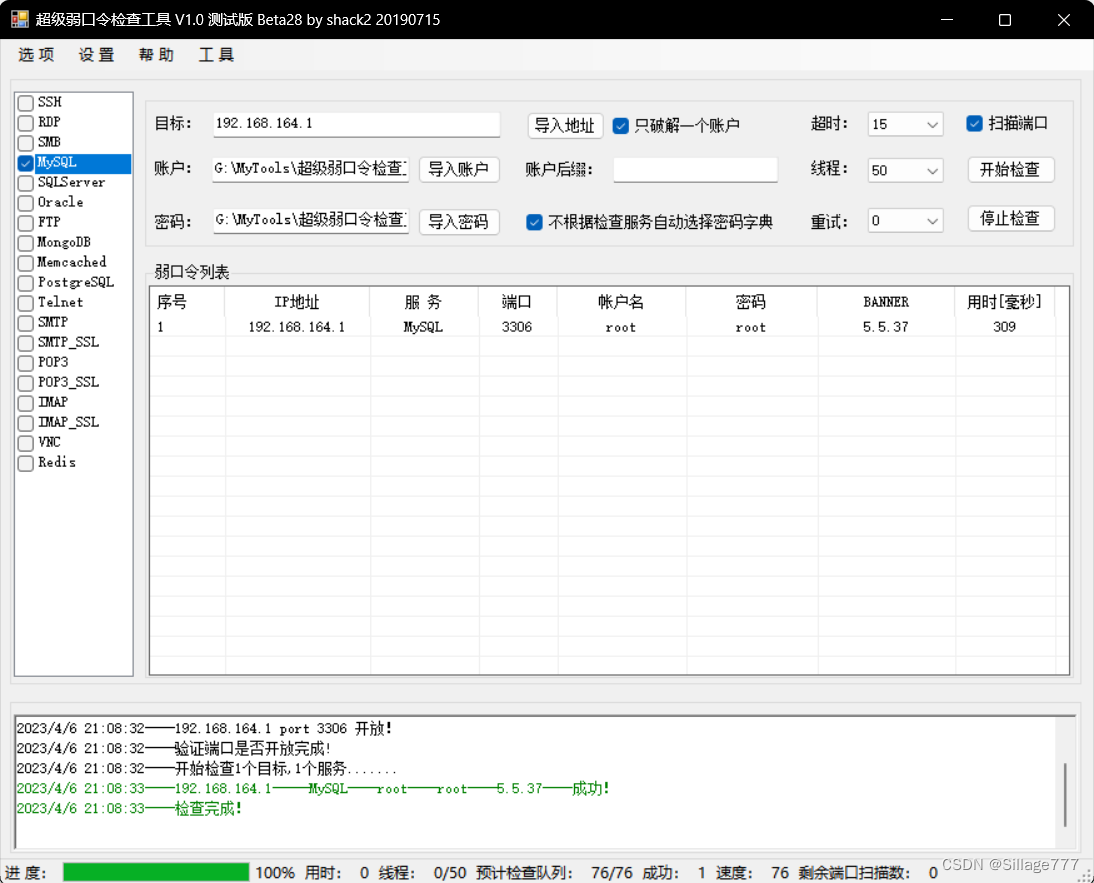The image size is (1094, 883).
Task: Open the 重试 retry dropdown
Action: click(905, 220)
